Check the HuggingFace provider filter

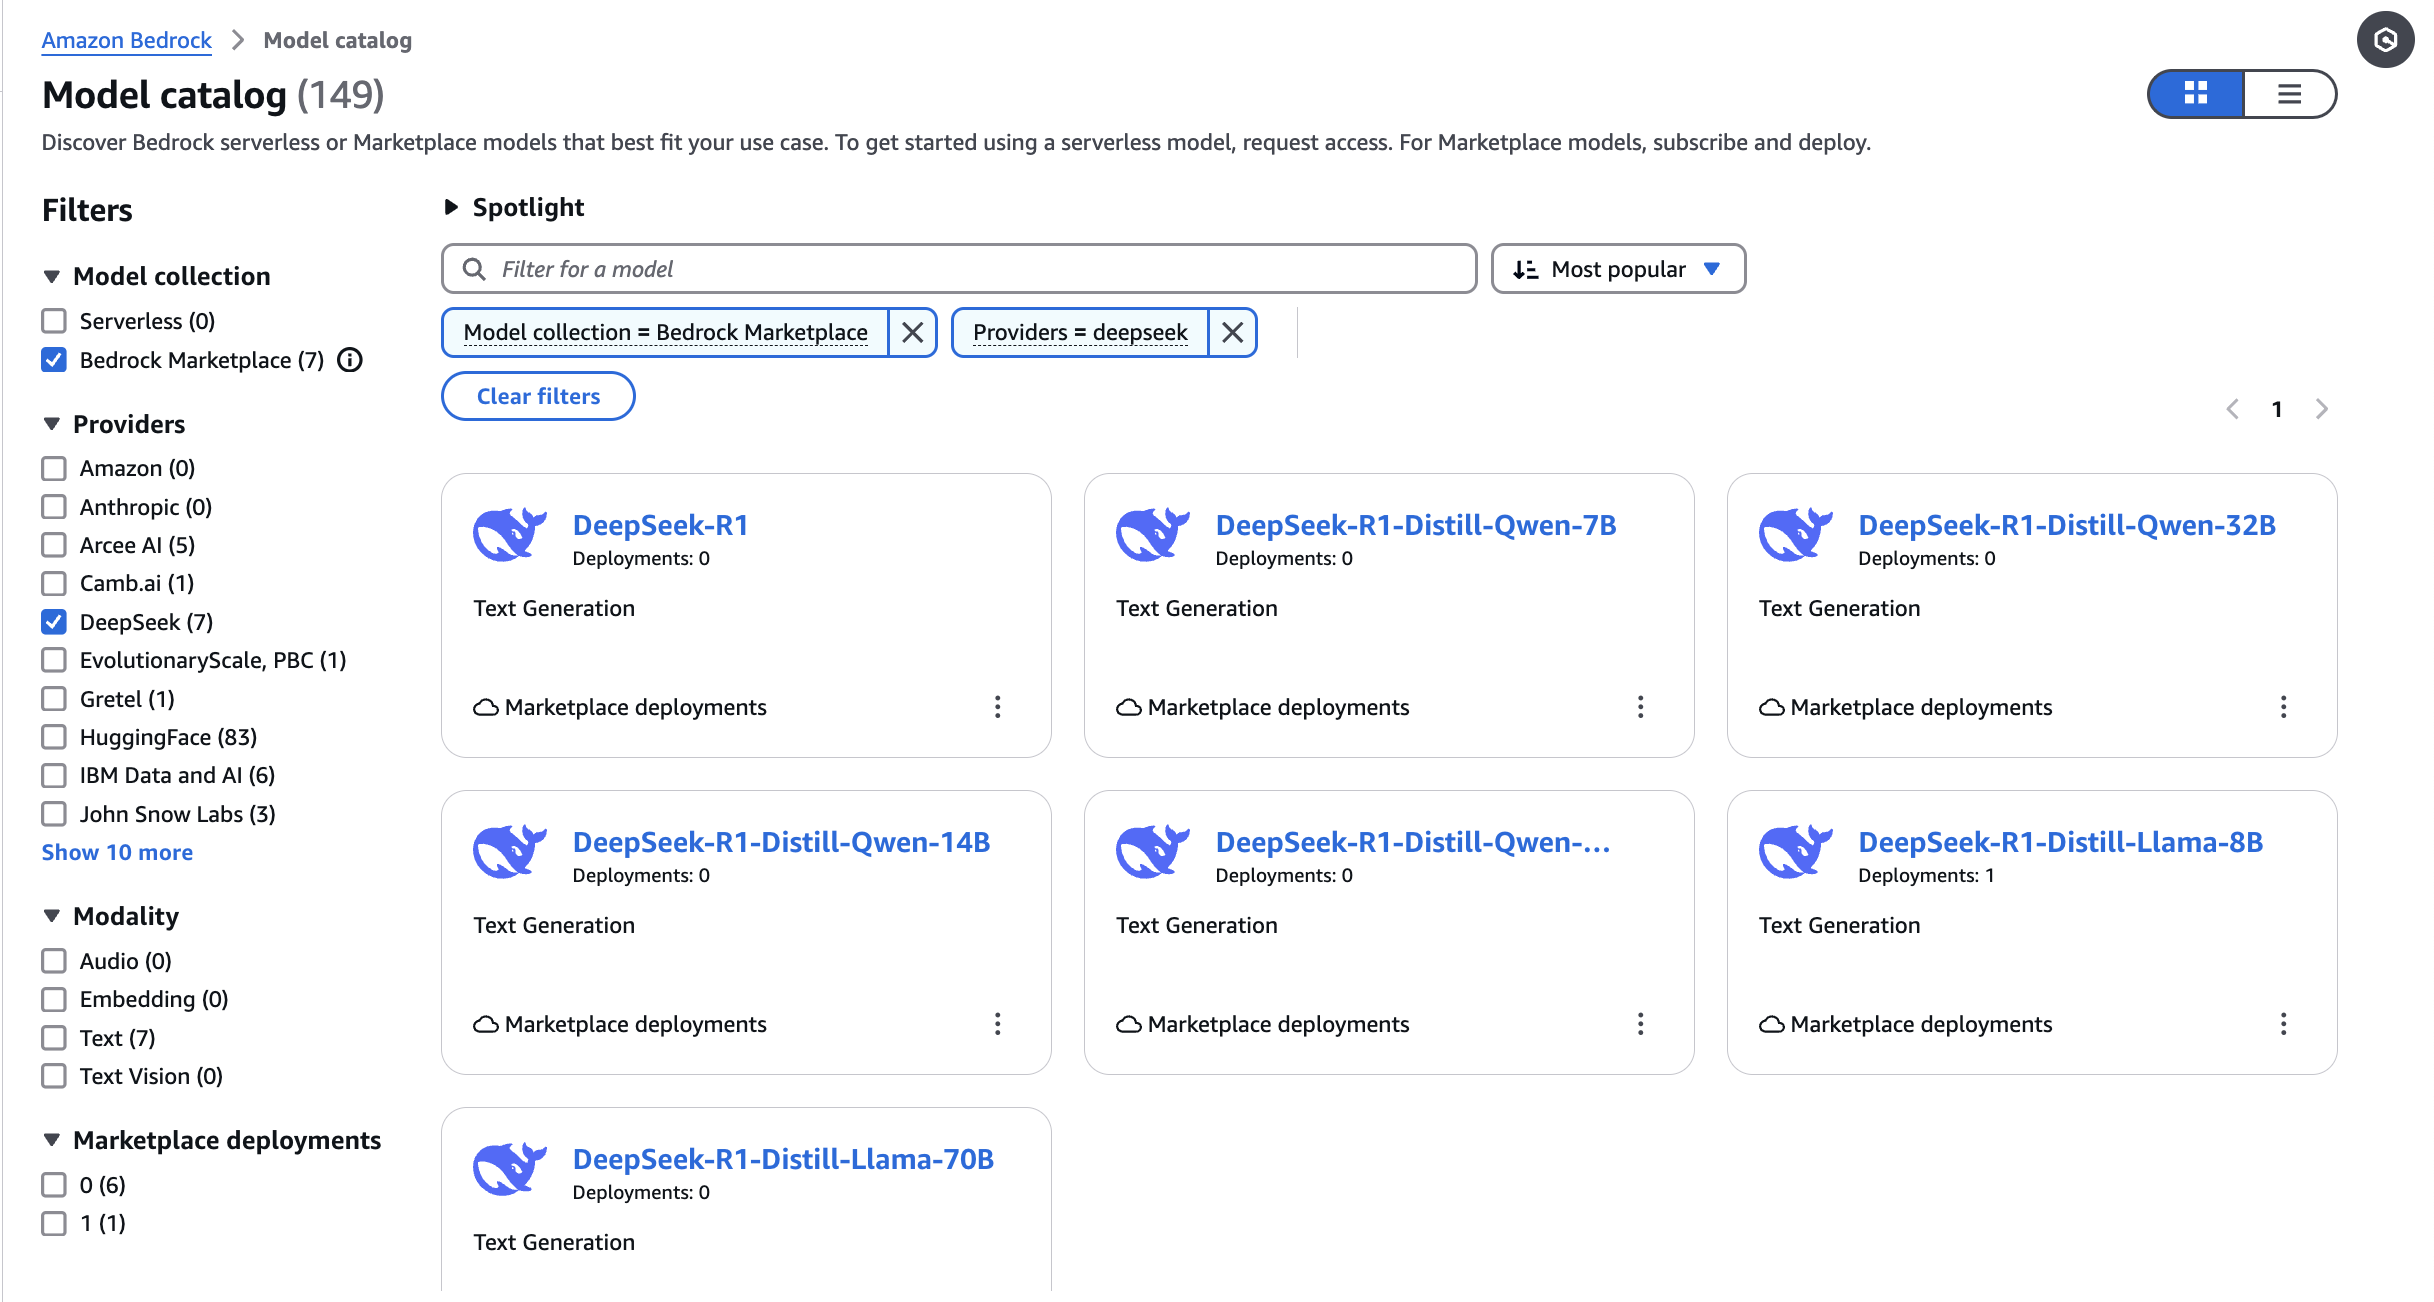pyautogui.click(x=54, y=737)
